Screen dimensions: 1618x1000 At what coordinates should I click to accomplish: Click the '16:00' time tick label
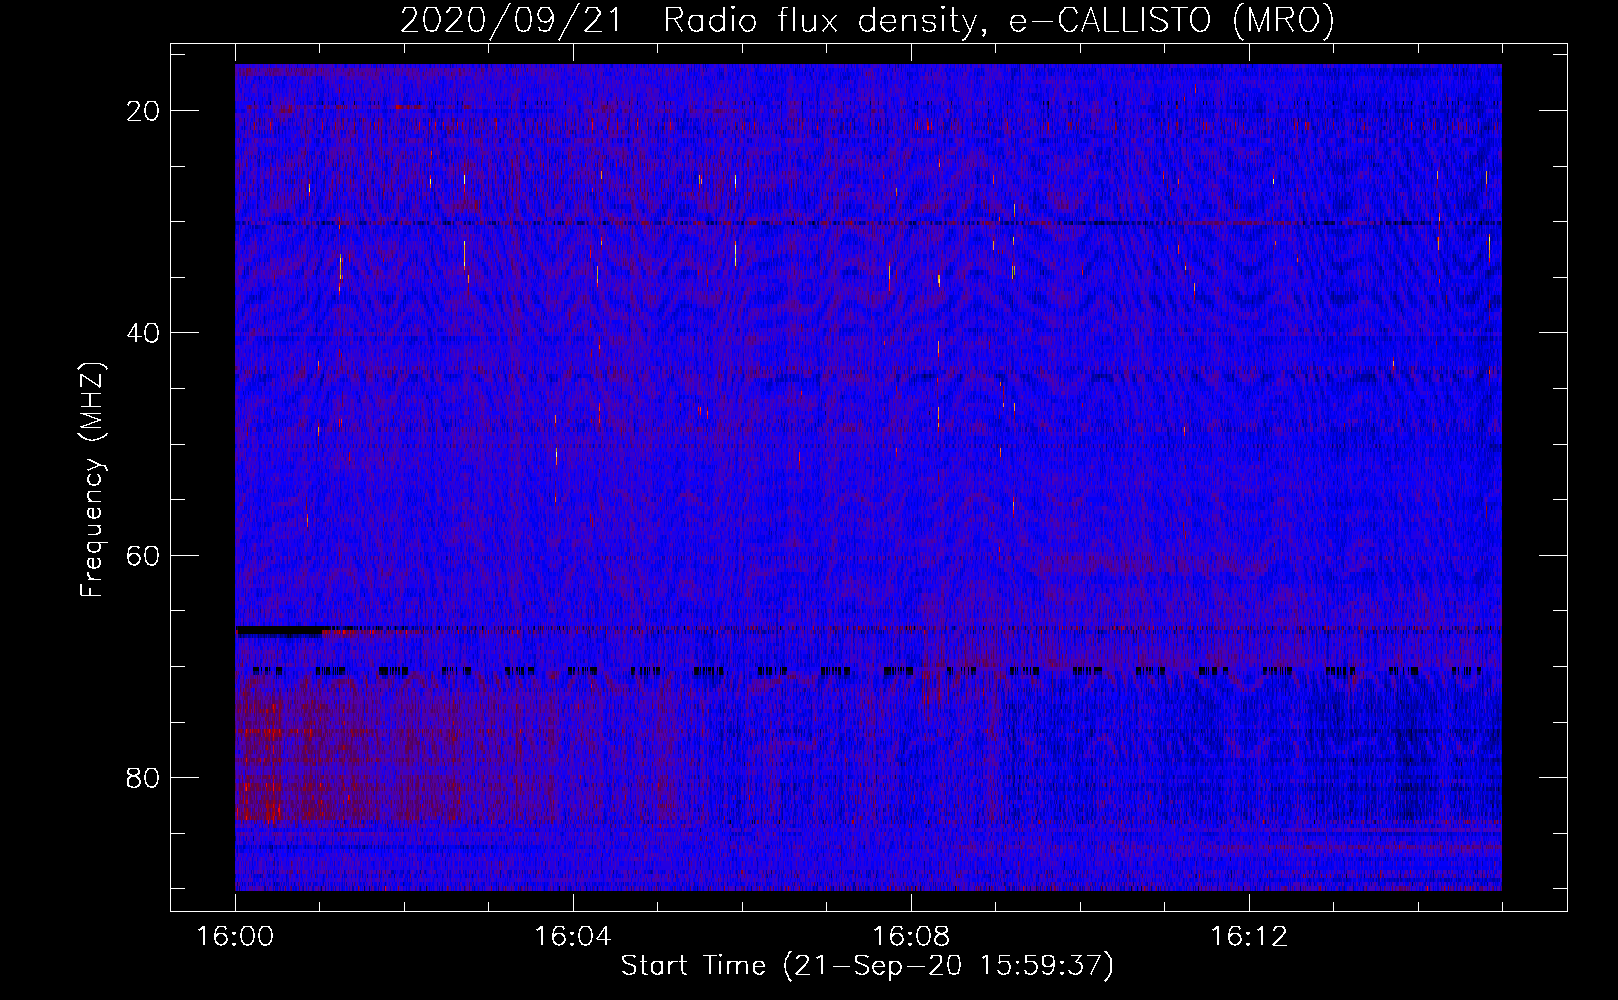pos(235,937)
